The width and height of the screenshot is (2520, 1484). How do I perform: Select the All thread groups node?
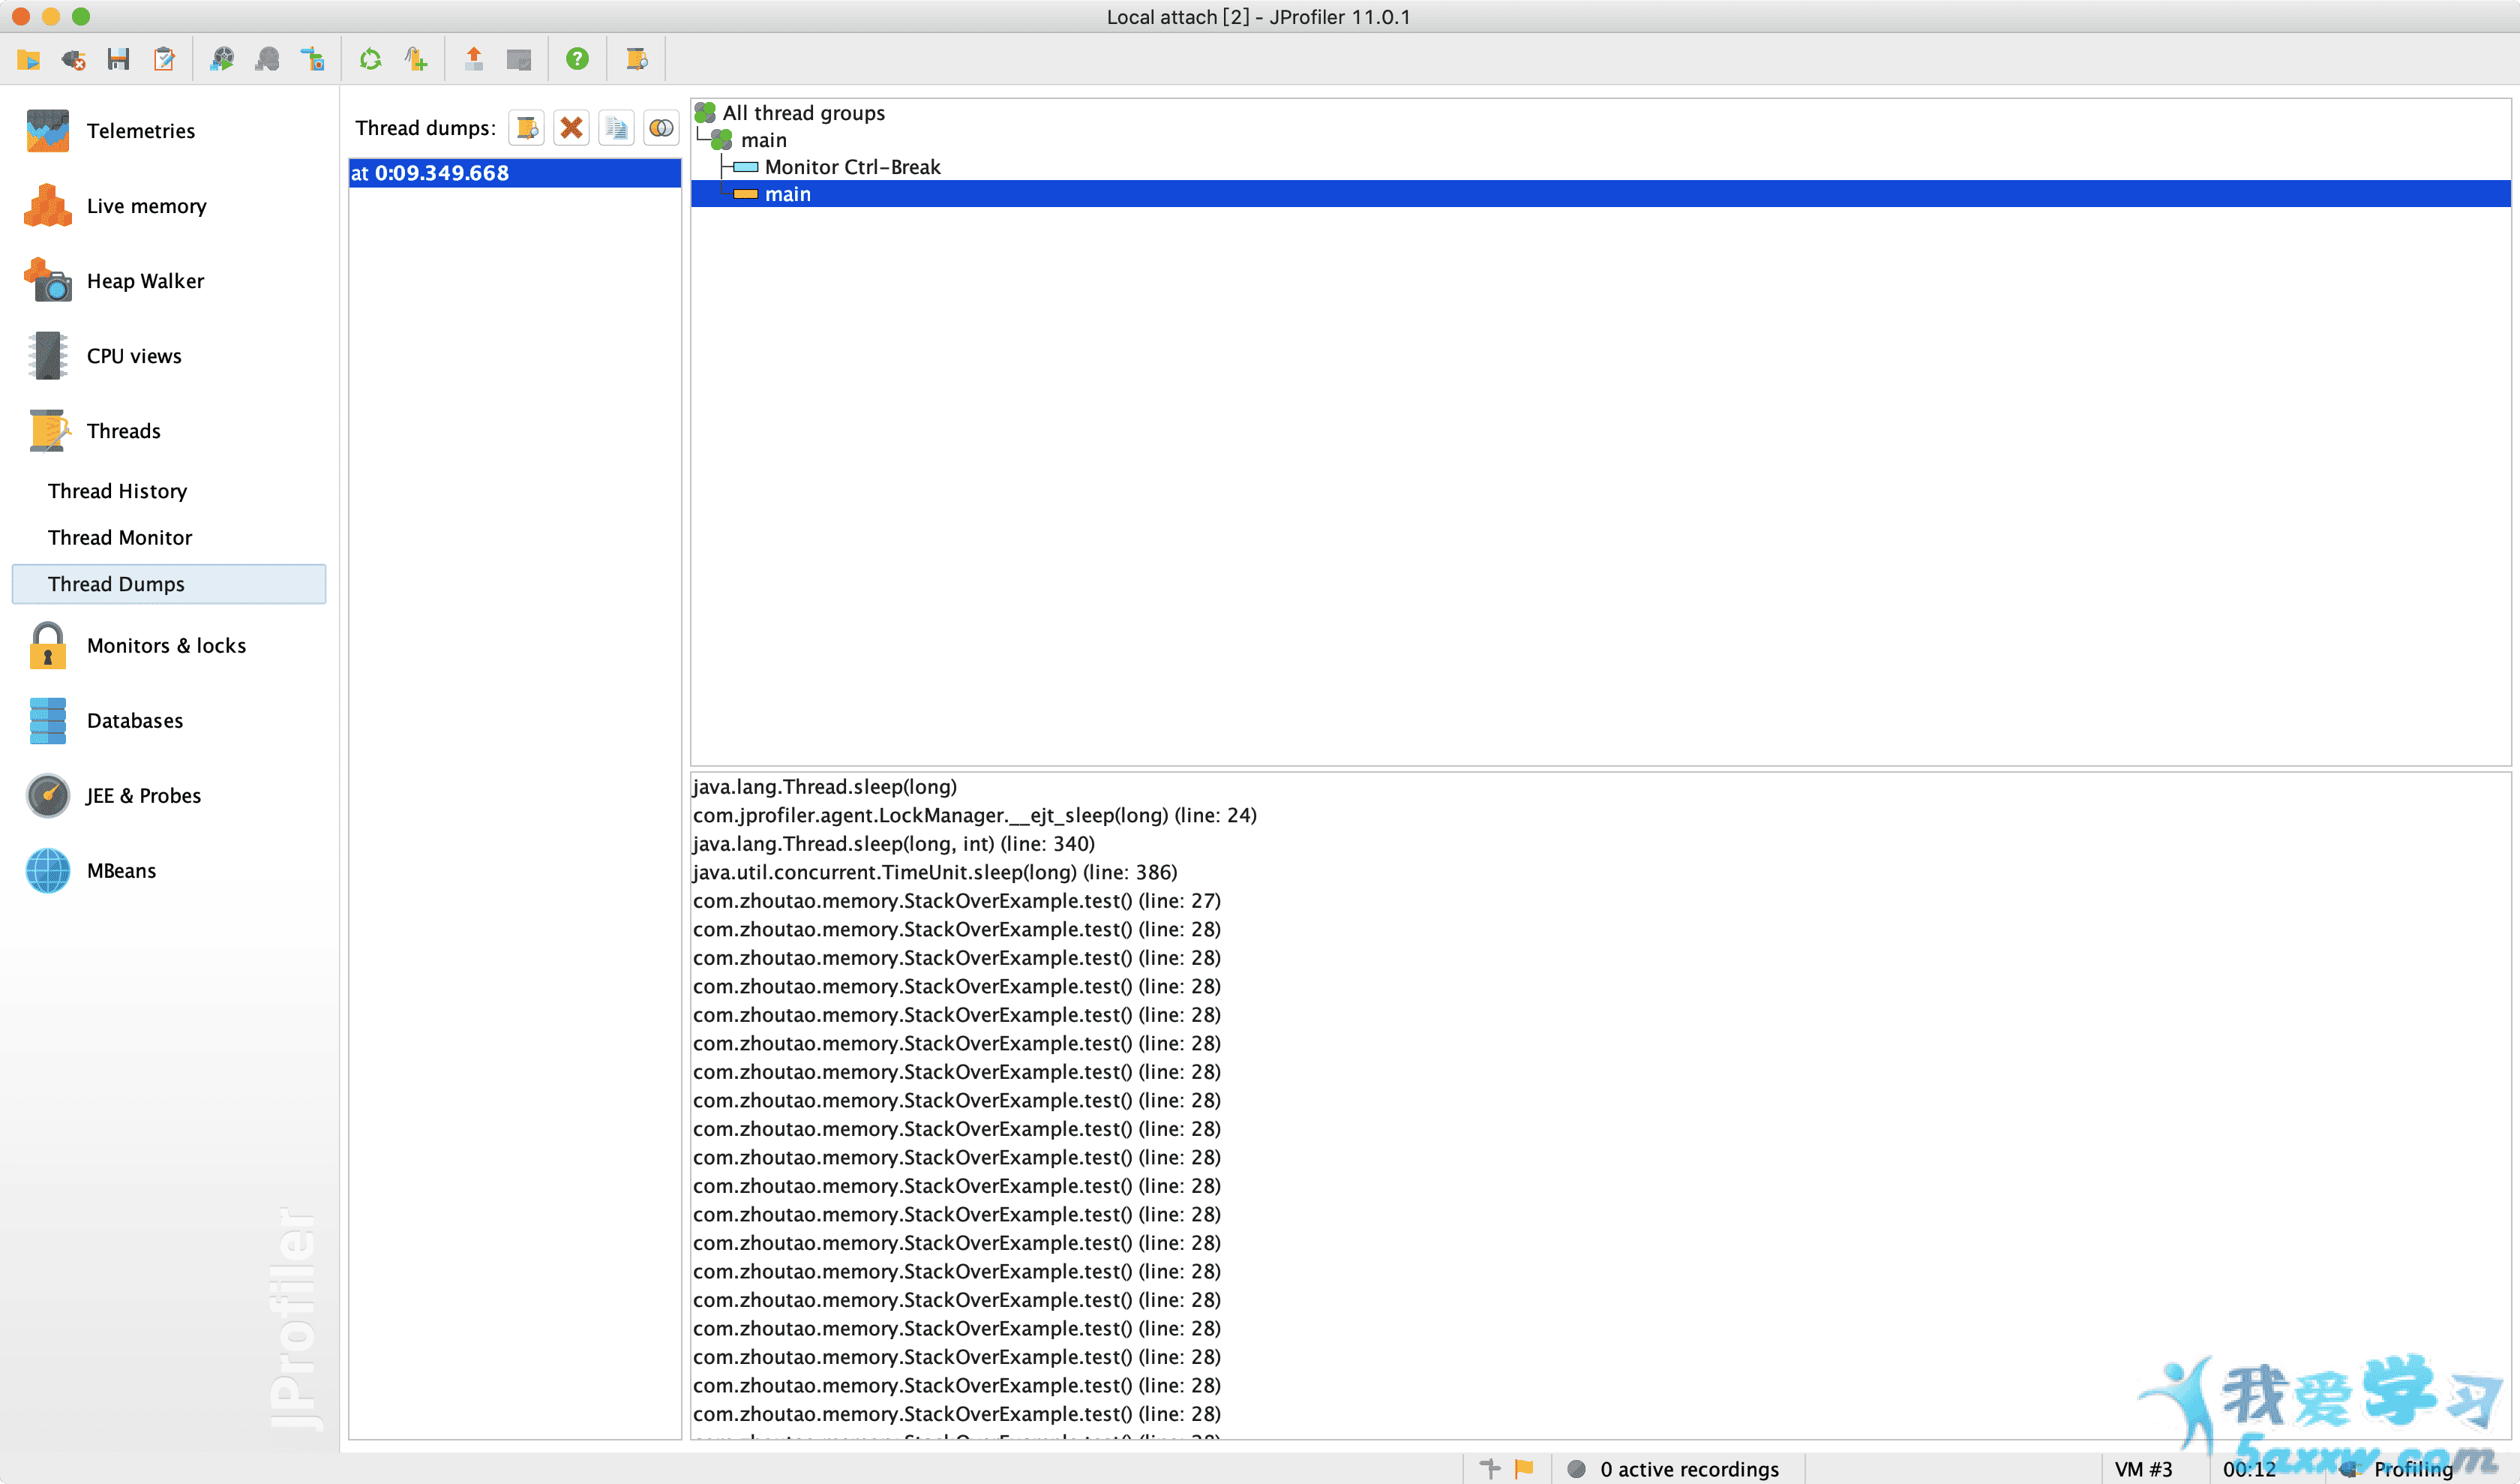(803, 113)
